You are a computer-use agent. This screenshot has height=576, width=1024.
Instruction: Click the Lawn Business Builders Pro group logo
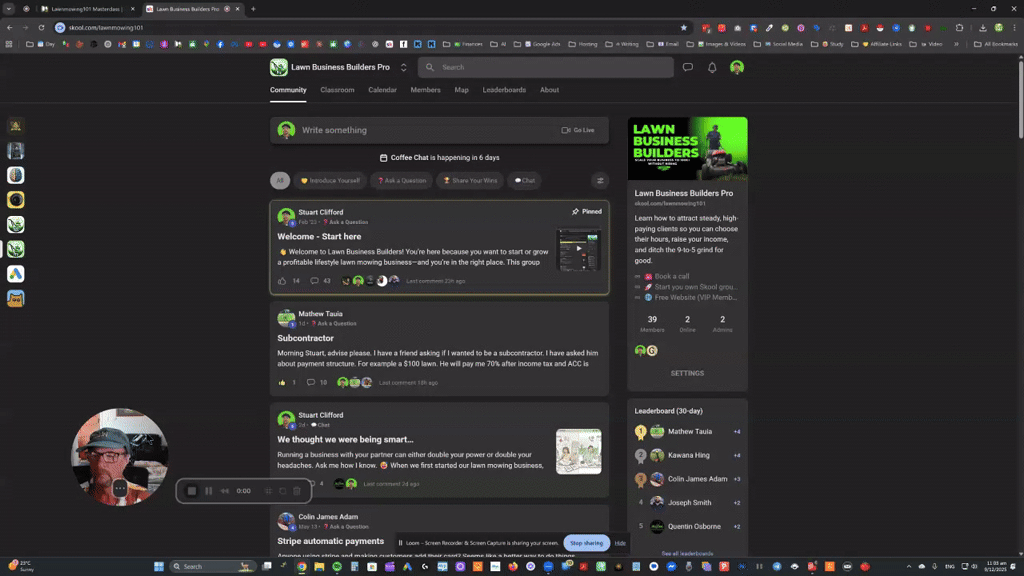pos(279,67)
